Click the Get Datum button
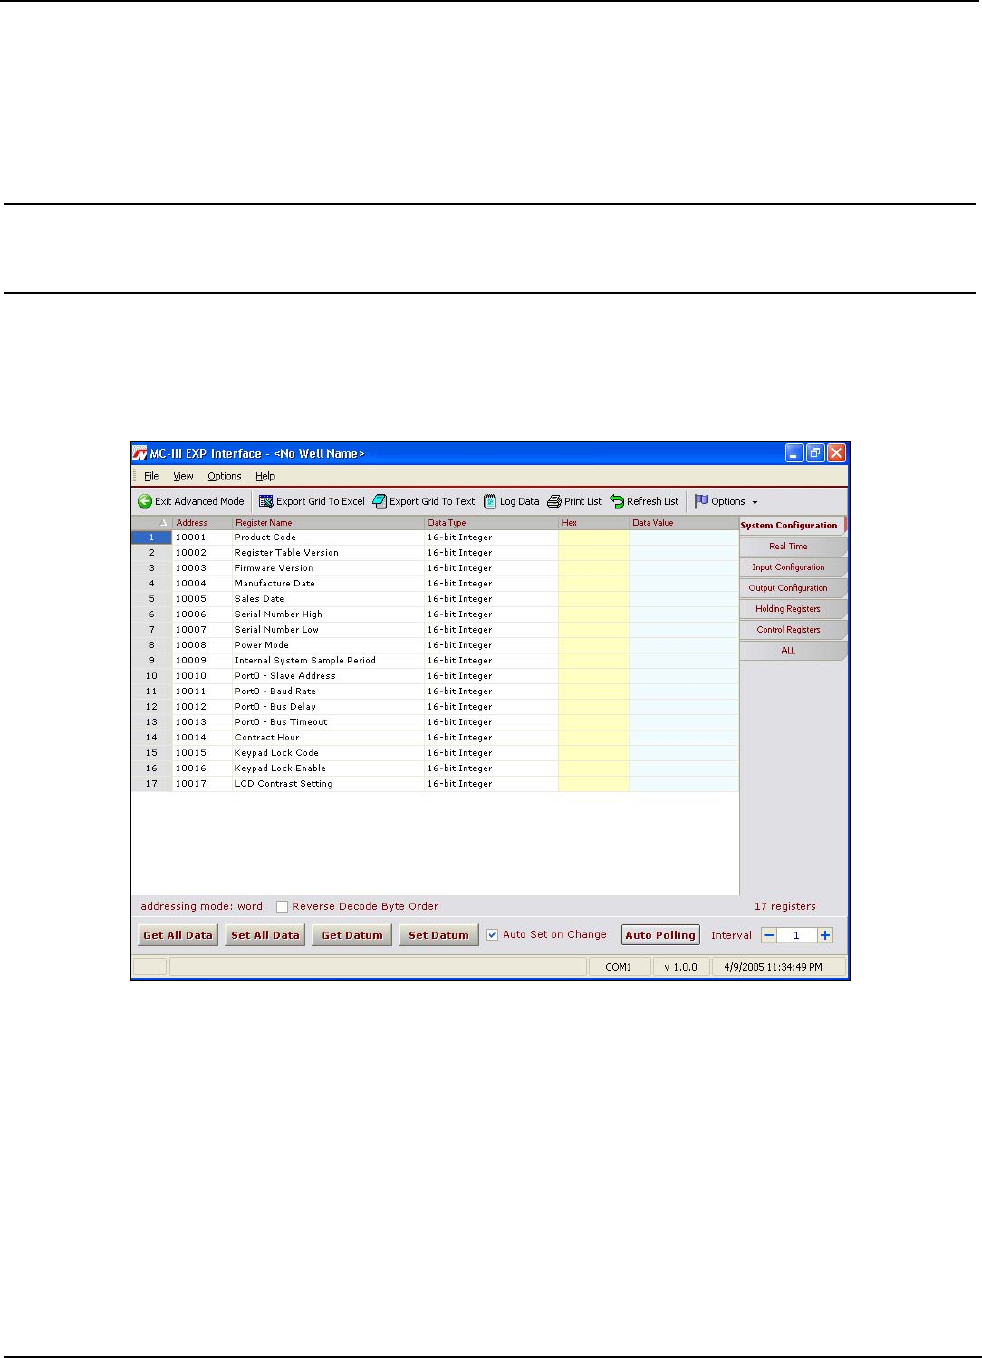Screen dimensions: 982x1358 tap(352, 935)
